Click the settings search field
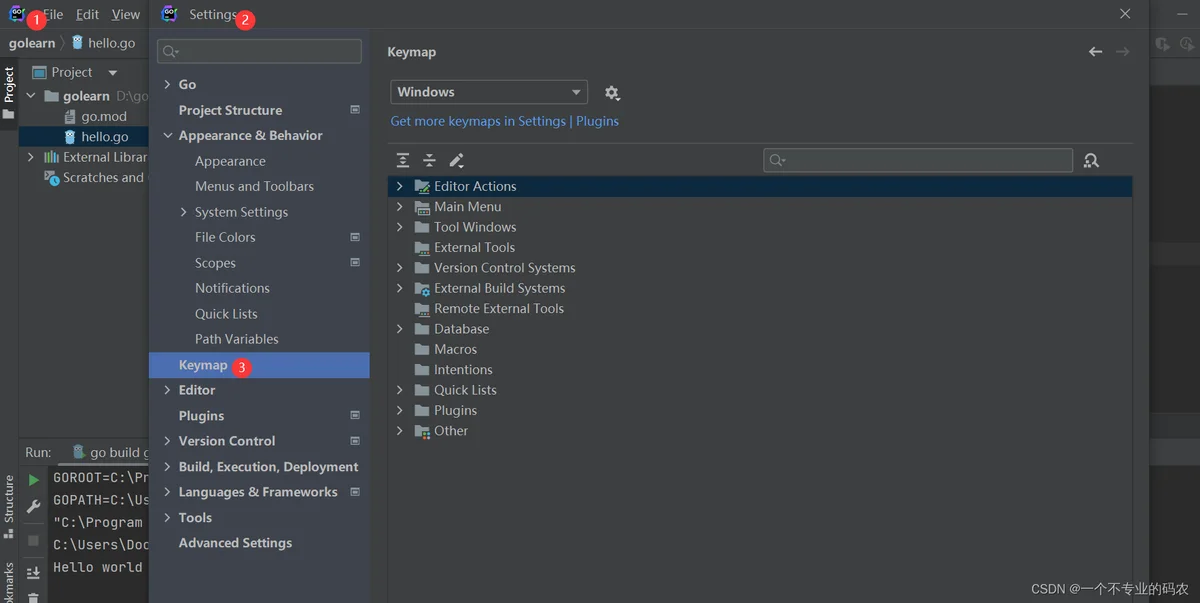Screen dimensions: 1200x603 point(259,51)
